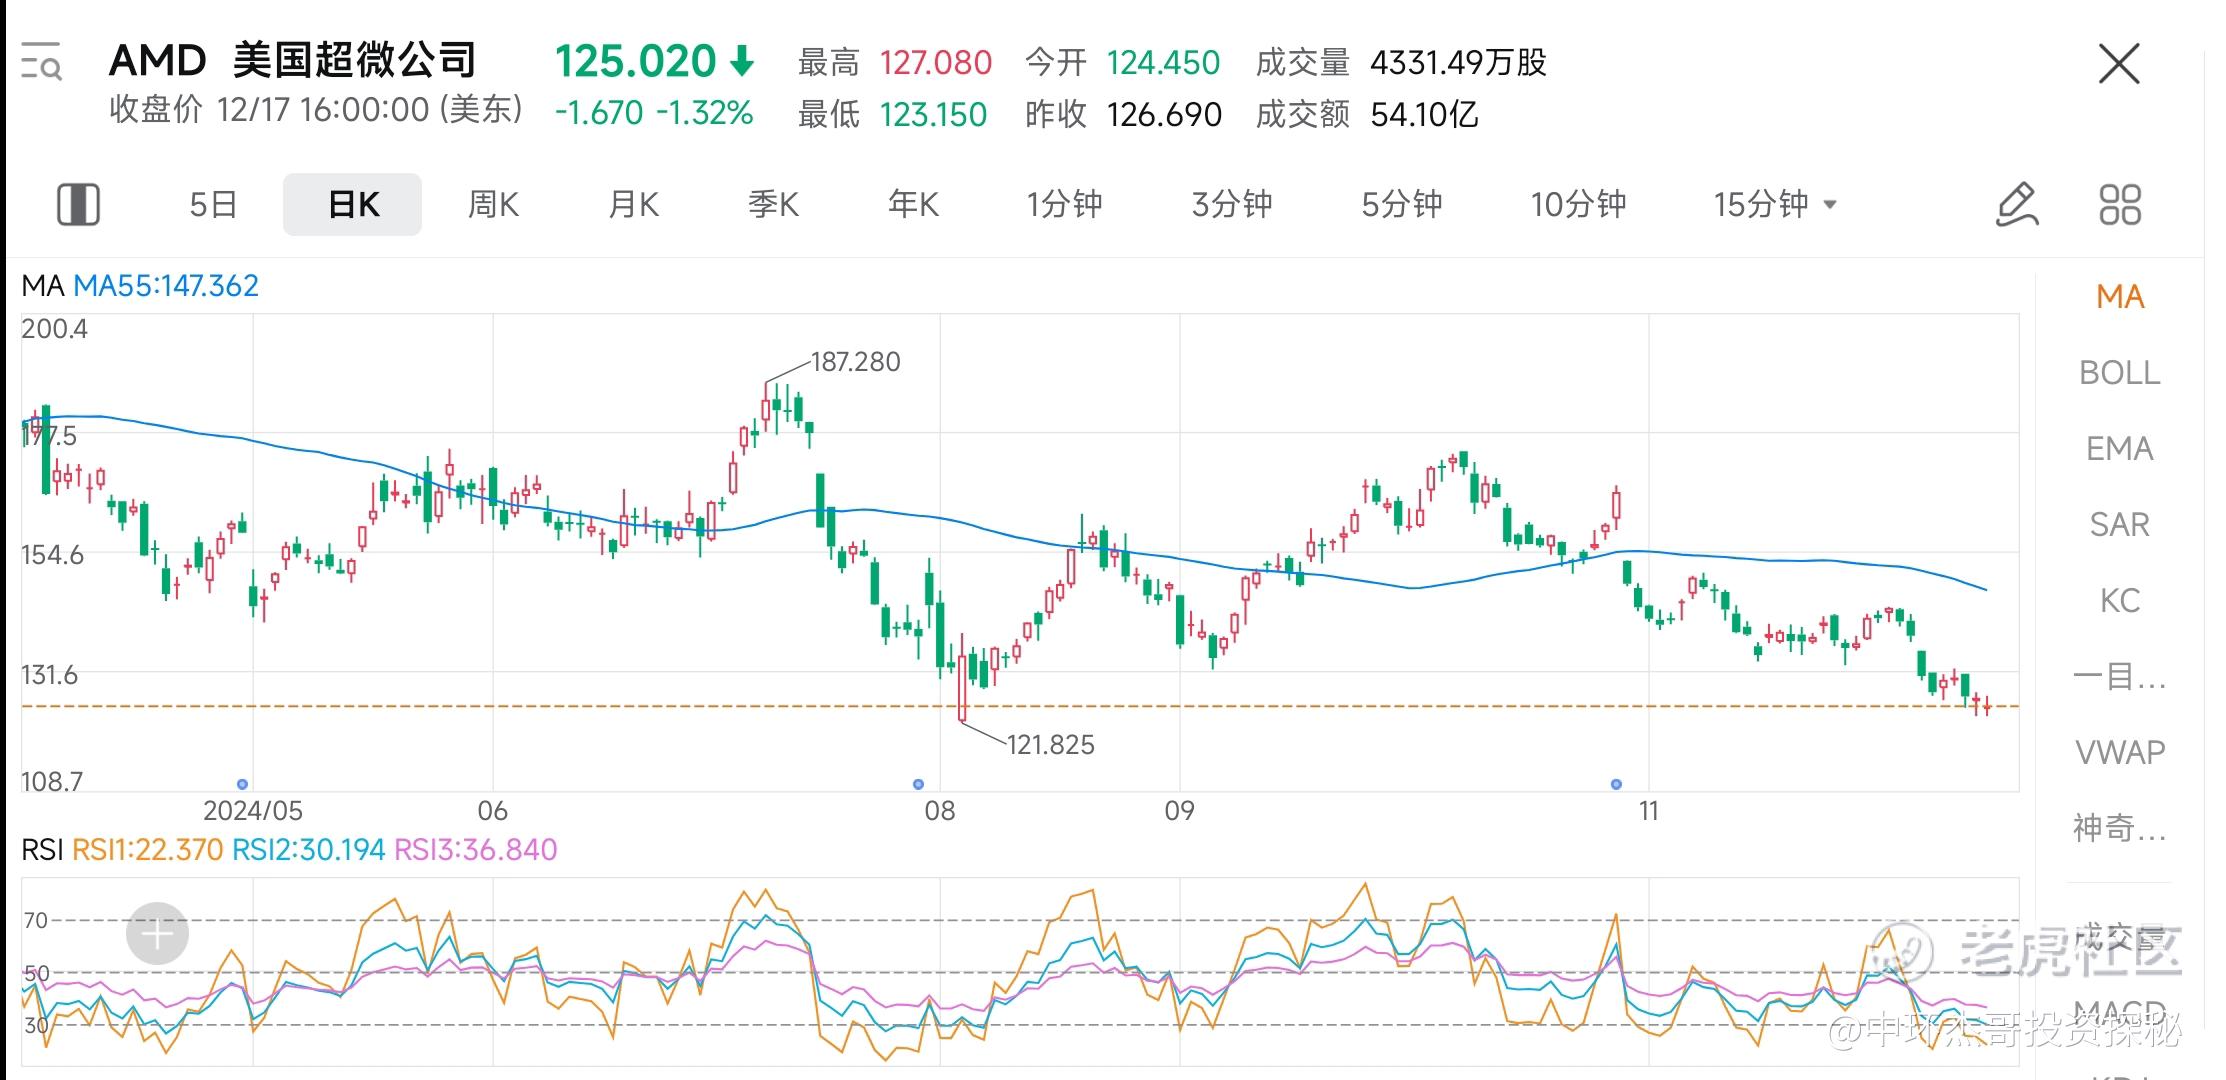The height and width of the screenshot is (1080, 2226).
Task: Select the 一目… Ichimoku indicator
Action: (x=2120, y=677)
